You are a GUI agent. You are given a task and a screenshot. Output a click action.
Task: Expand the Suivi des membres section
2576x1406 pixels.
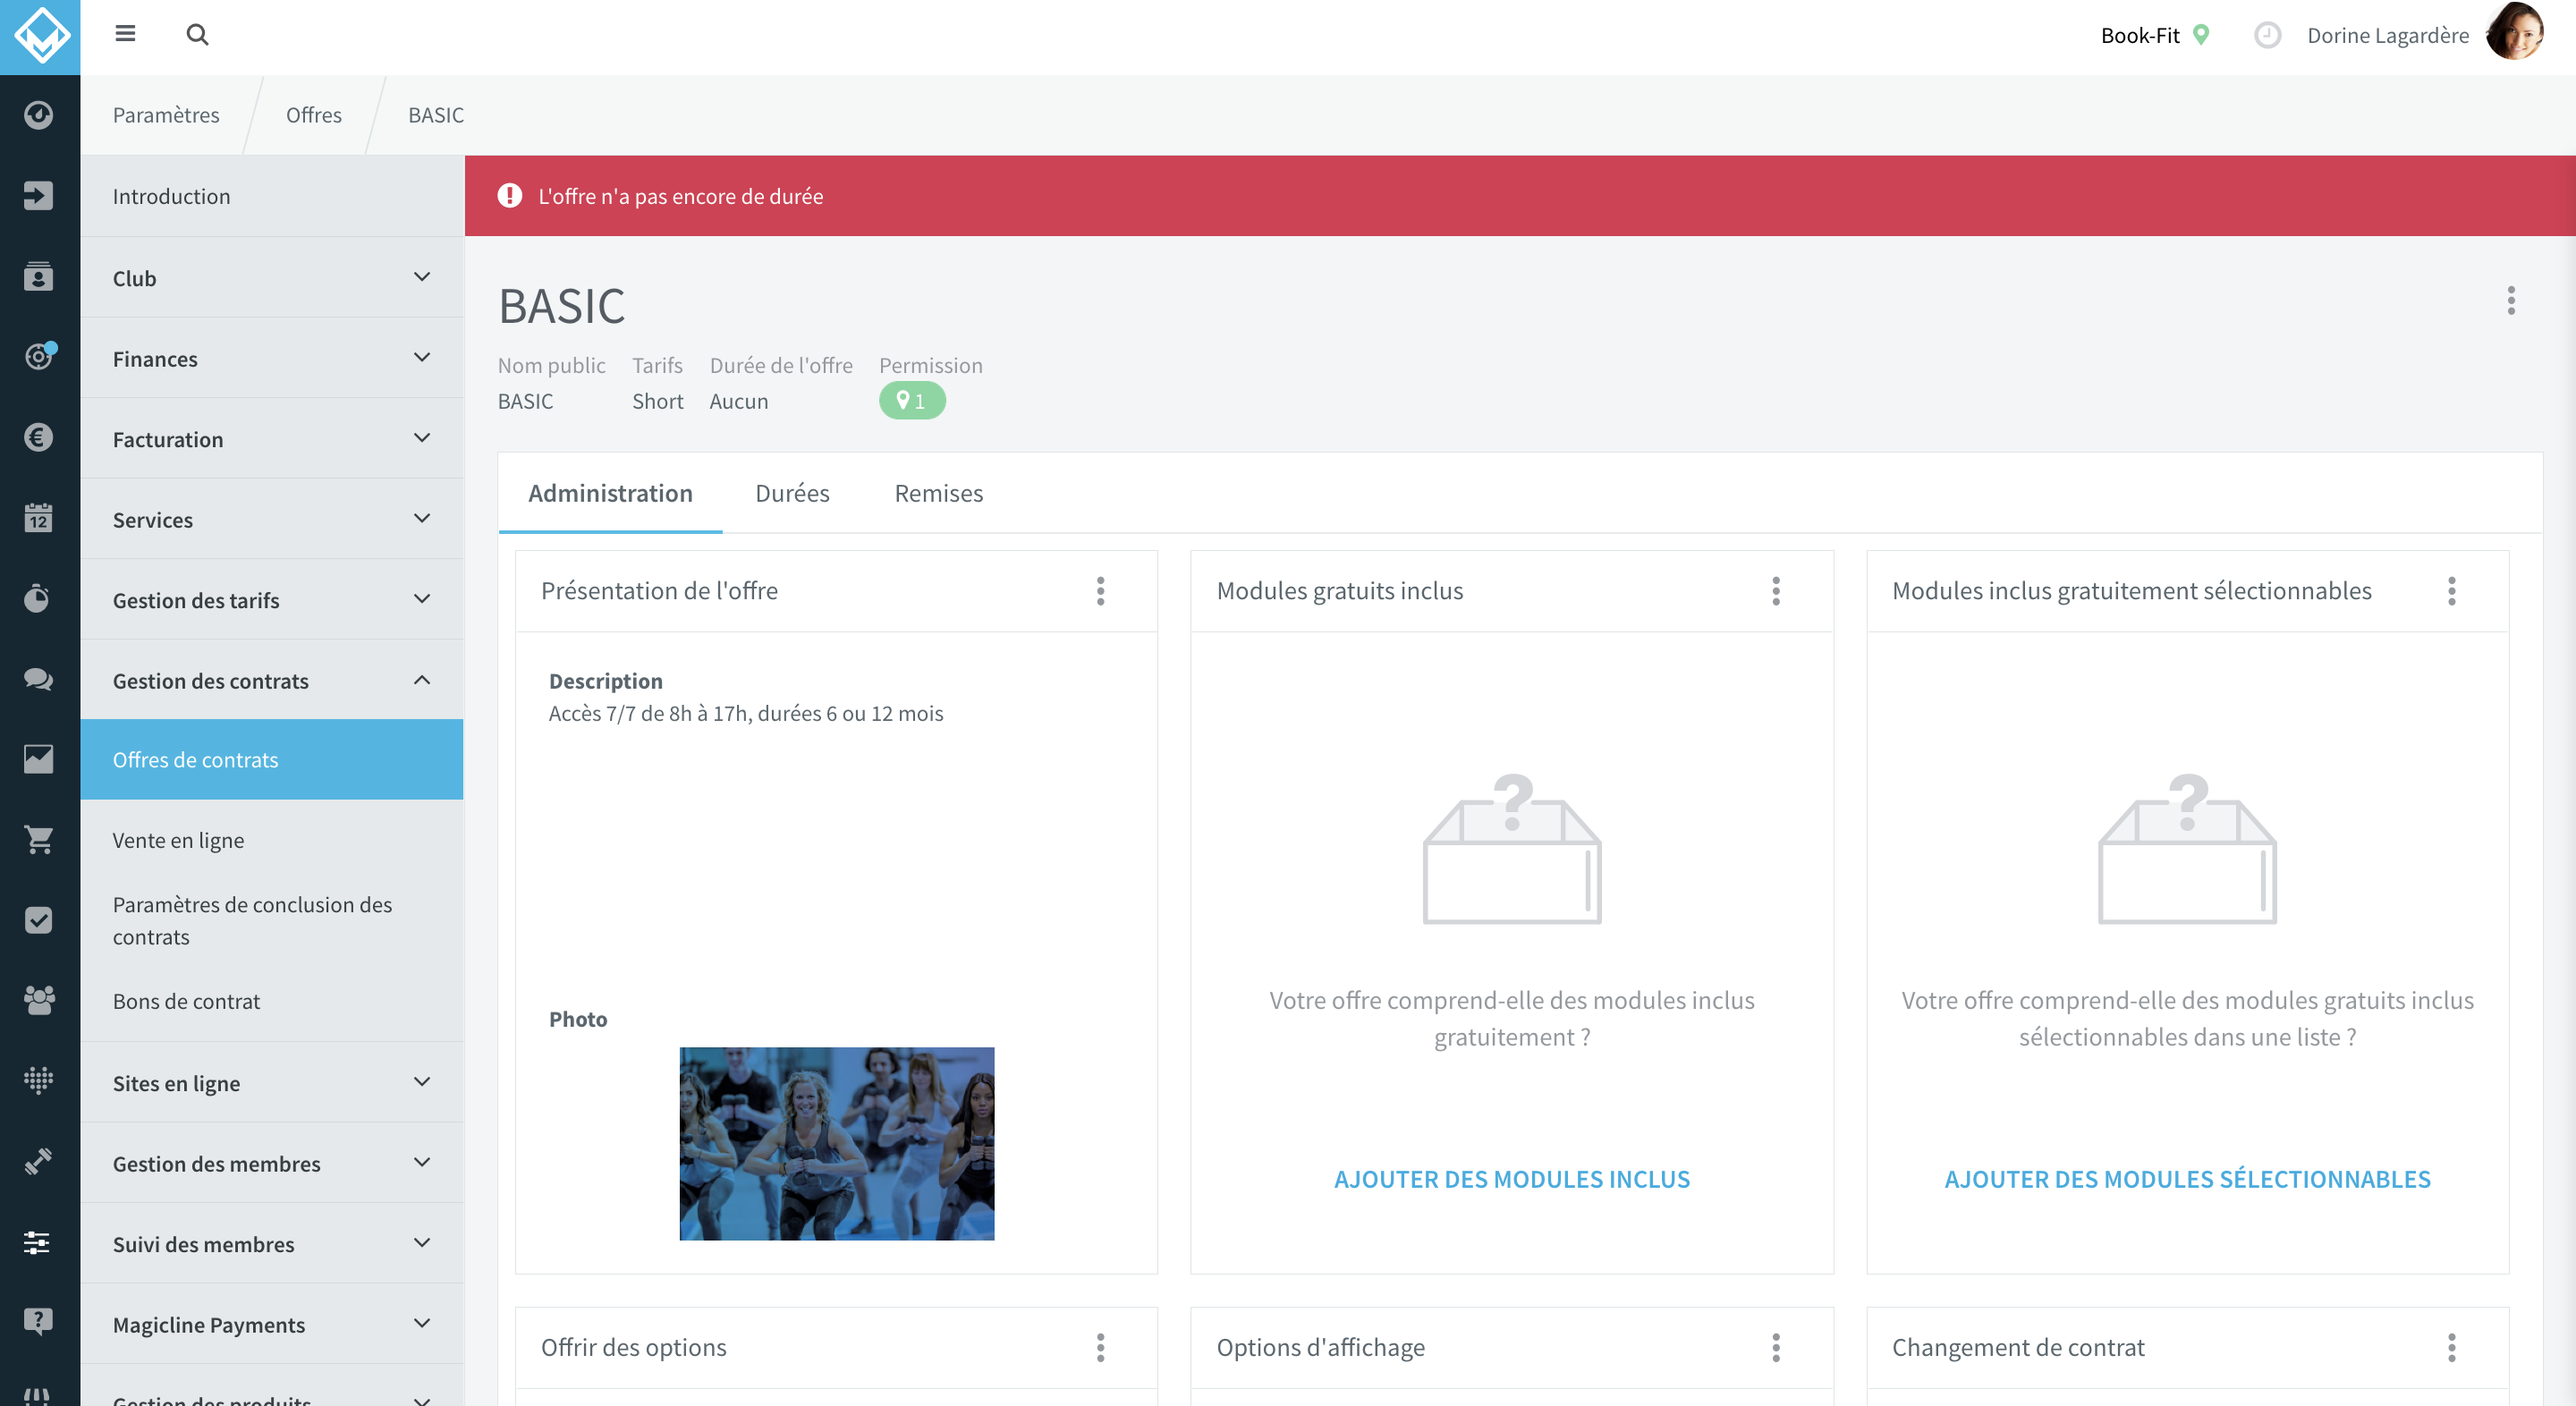pyautogui.click(x=272, y=1244)
